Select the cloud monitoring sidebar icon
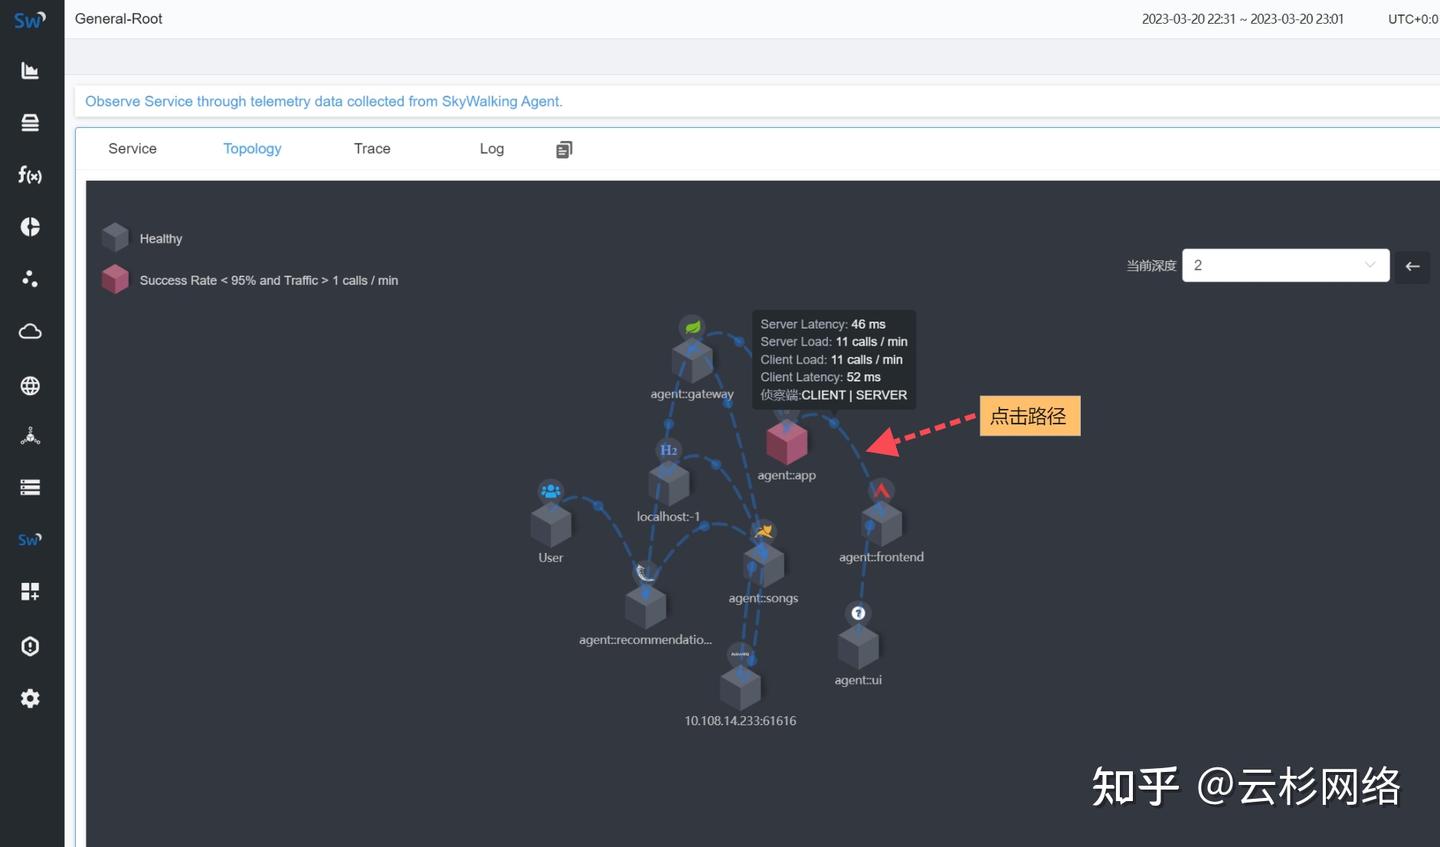 click(x=30, y=331)
